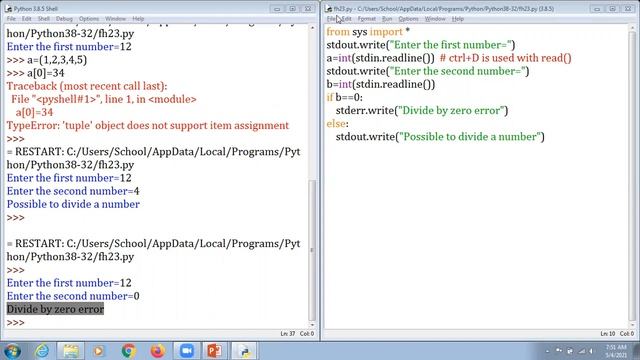Open Window menu in Python Shell window
Viewport: 640px width, 360px height.
(116, 19)
